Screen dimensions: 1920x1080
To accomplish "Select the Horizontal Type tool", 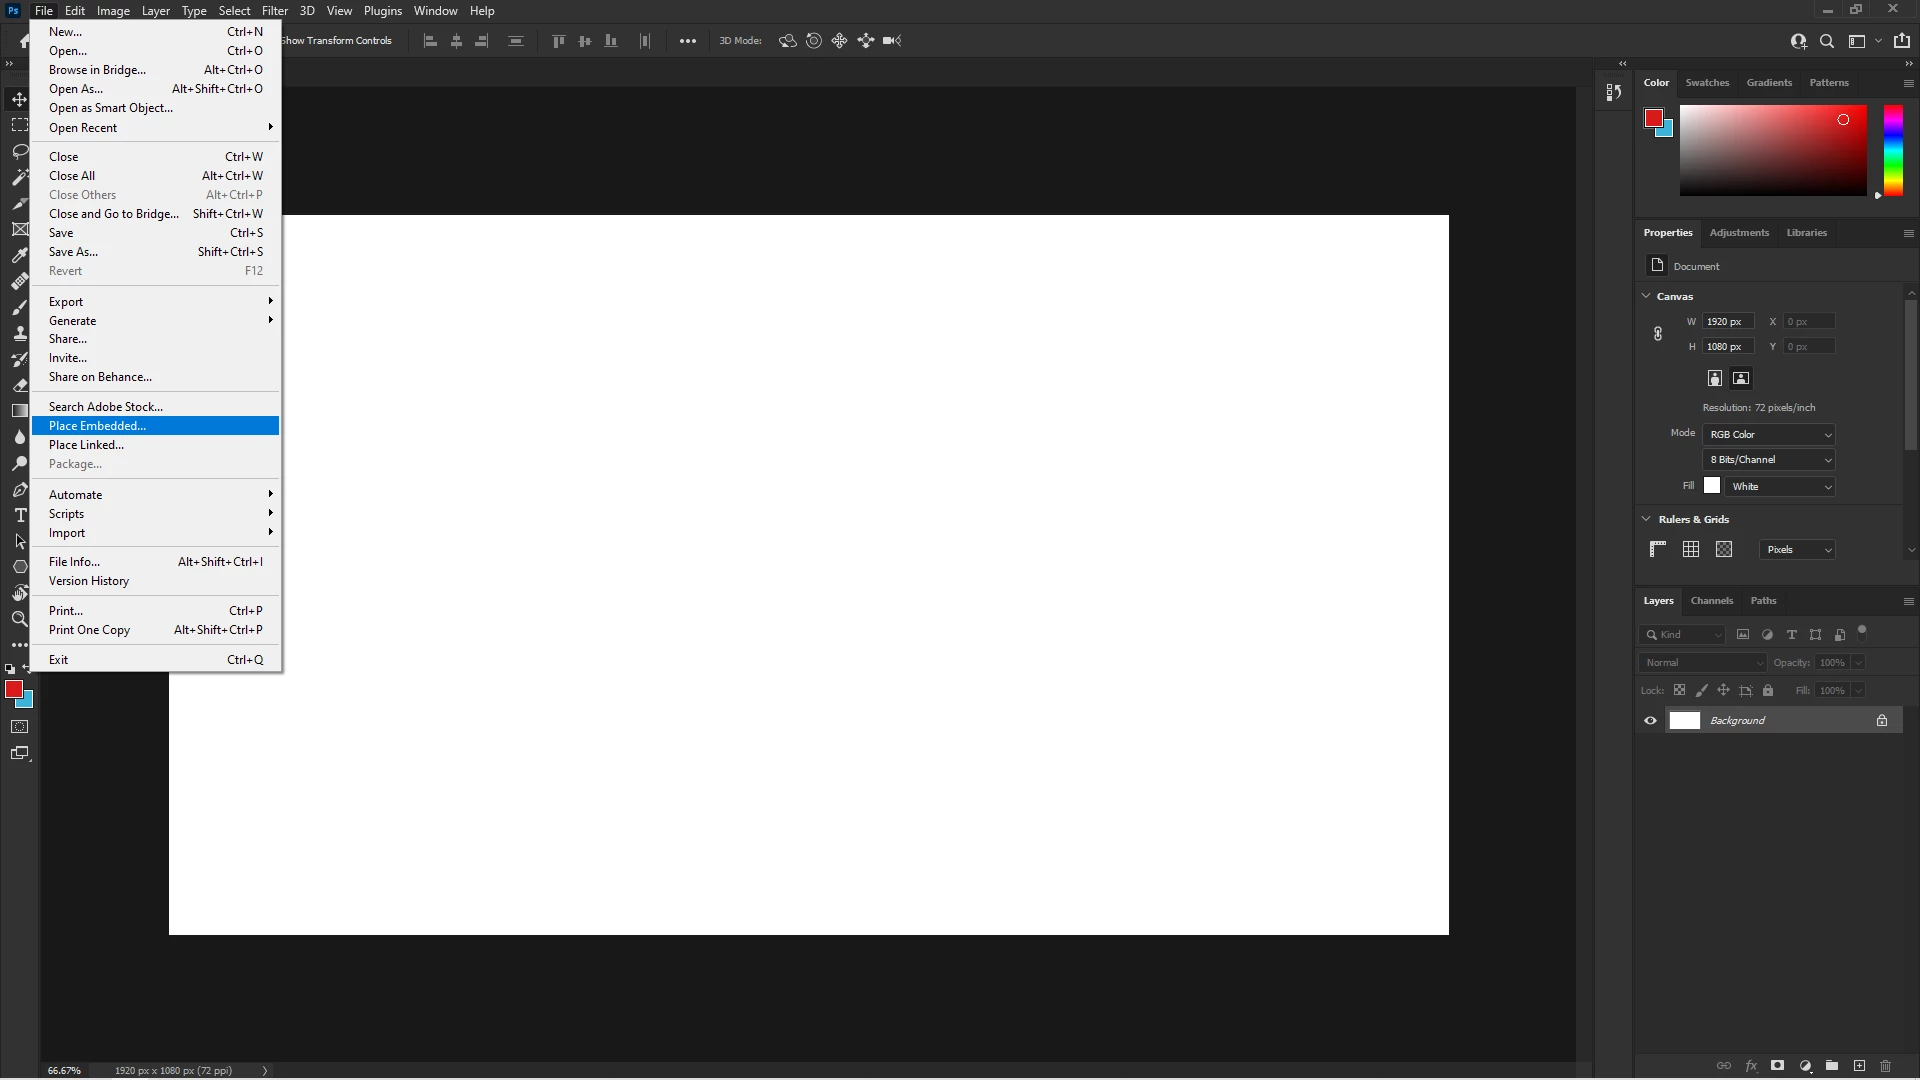I will pyautogui.click(x=19, y=515).
